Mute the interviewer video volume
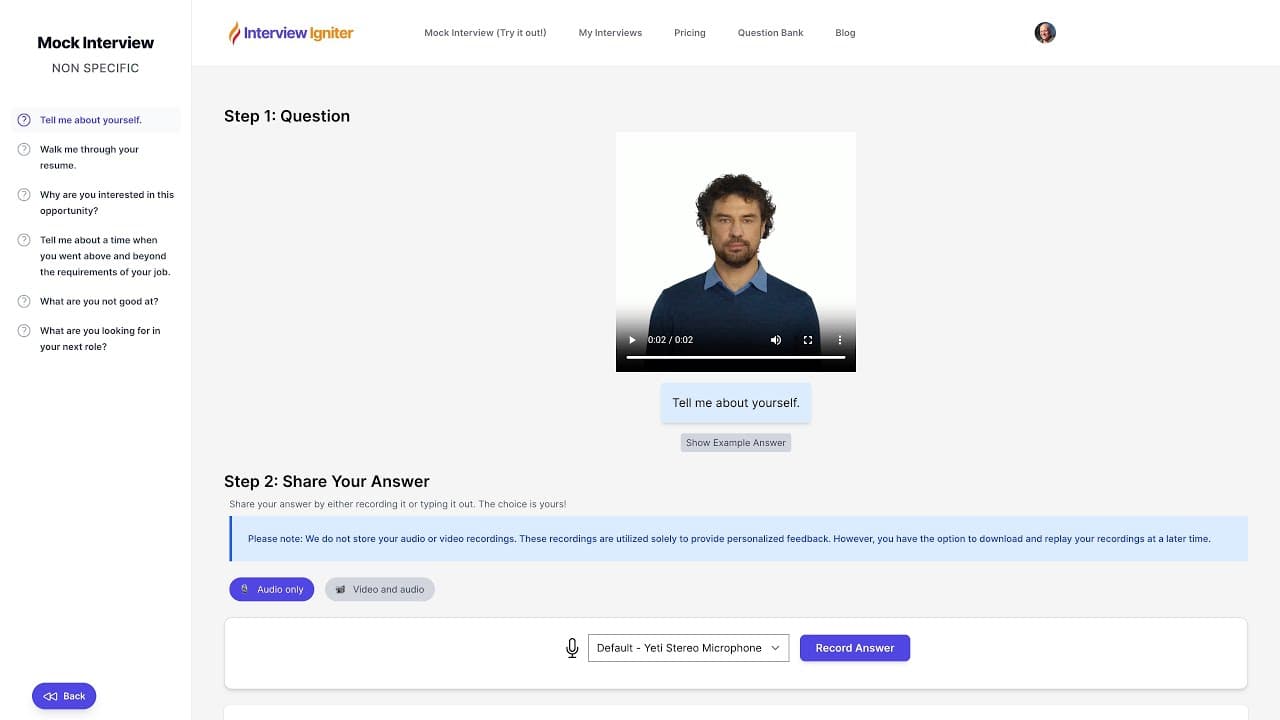 776,340
